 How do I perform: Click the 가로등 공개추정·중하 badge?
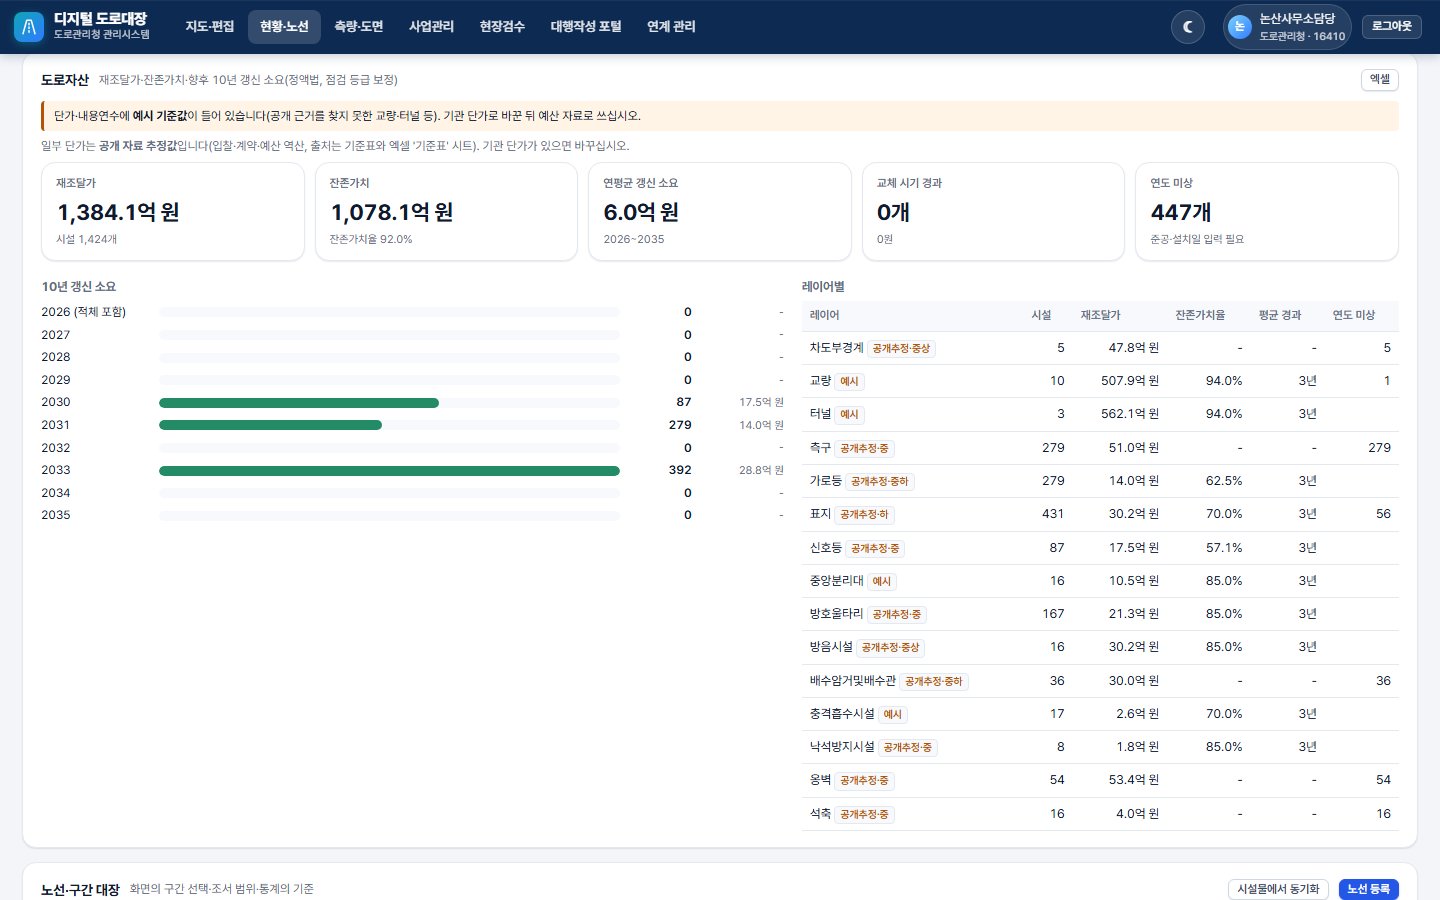tap(880, 481)
